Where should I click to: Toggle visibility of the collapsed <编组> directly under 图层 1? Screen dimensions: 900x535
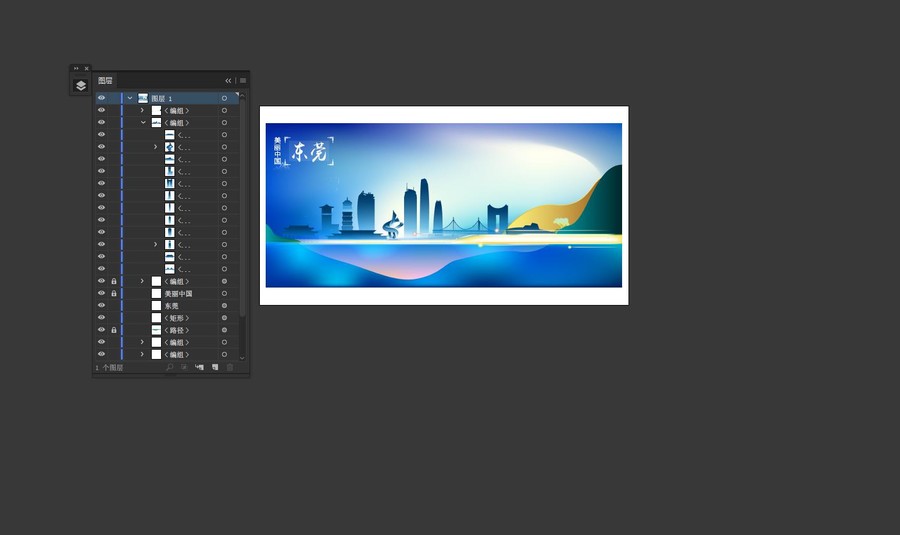tap(102, 110)
